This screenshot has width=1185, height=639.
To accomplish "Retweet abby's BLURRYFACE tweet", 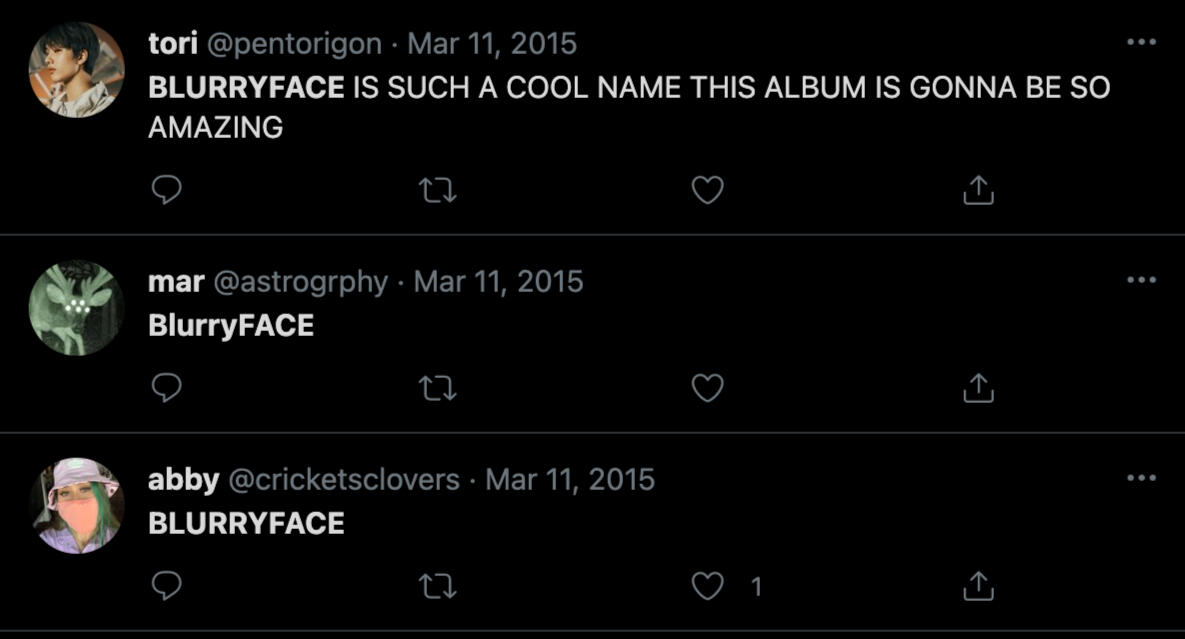I will [x=437, y=586].
